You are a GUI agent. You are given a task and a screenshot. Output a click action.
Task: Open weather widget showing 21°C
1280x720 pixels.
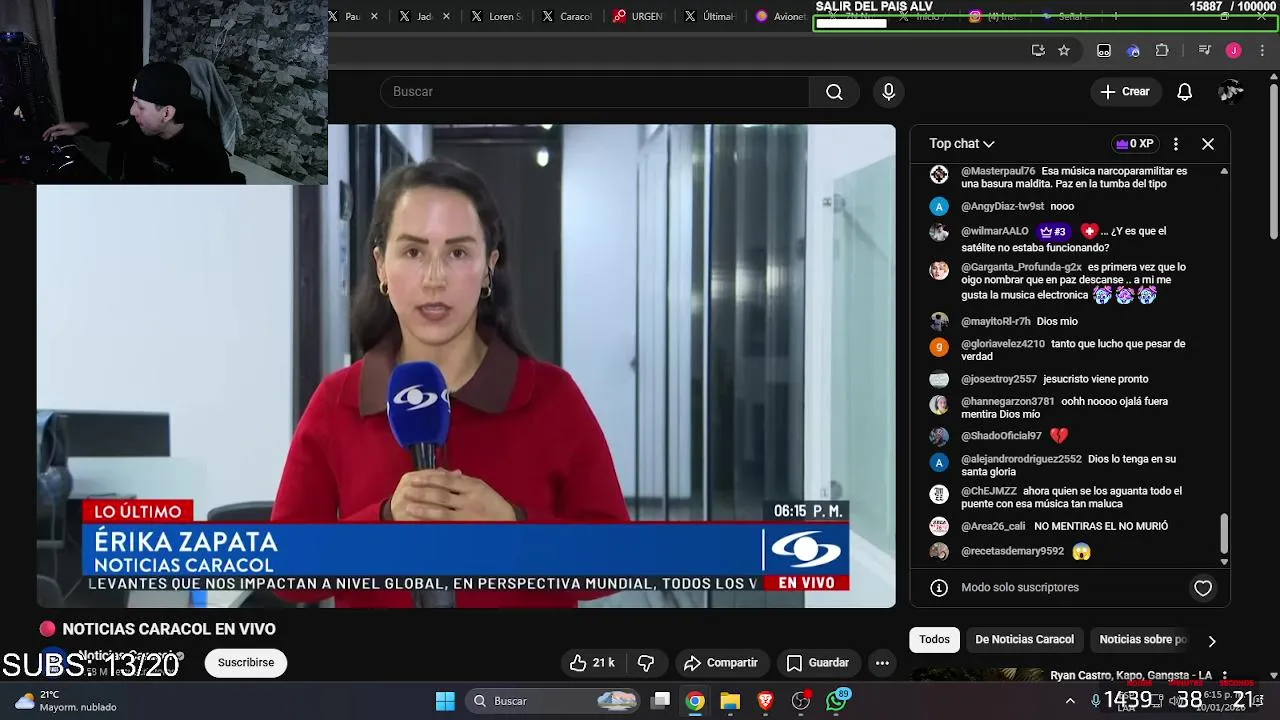(66, 701)
